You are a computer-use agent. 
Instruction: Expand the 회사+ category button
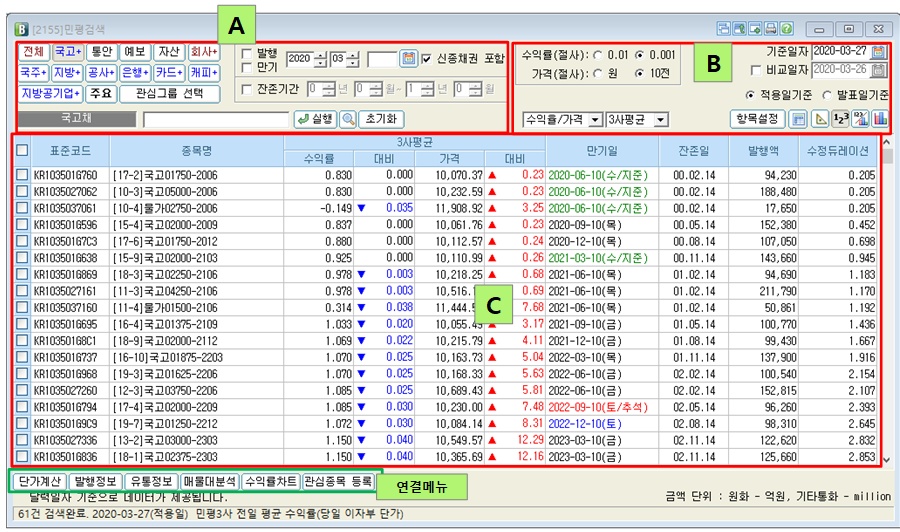coord(204,52)
